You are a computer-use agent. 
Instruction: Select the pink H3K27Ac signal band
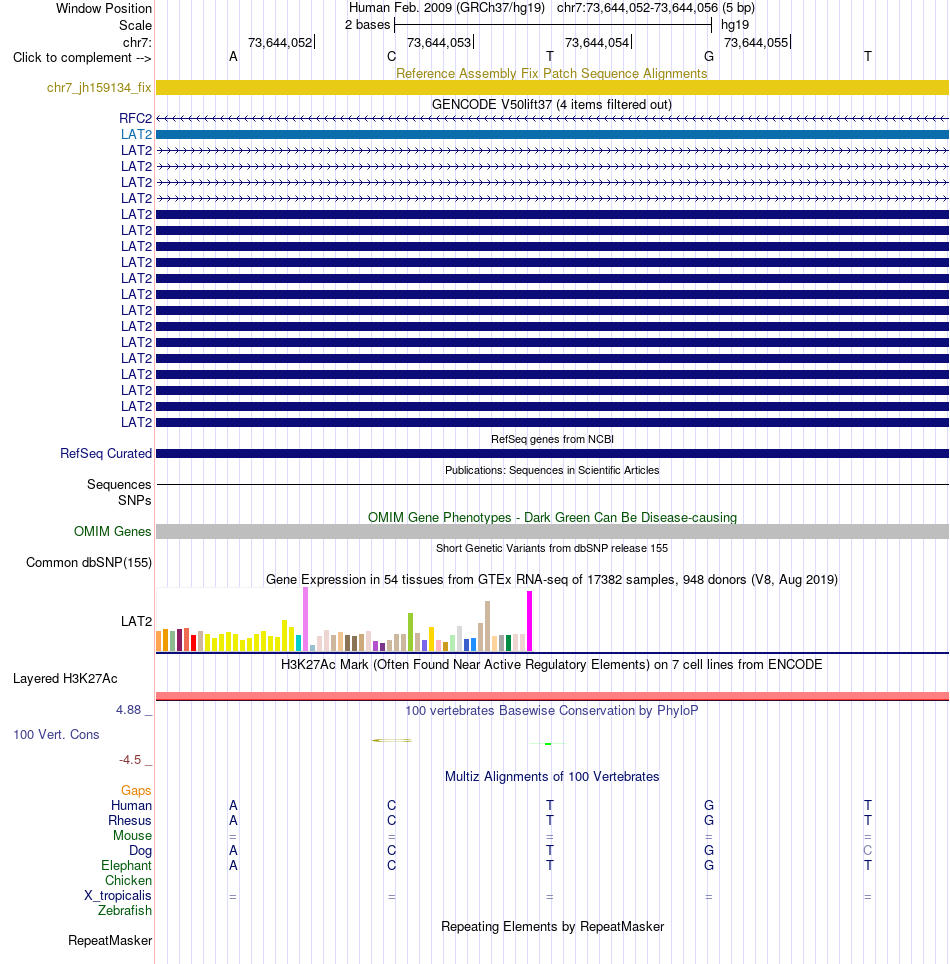pos(552,696)
